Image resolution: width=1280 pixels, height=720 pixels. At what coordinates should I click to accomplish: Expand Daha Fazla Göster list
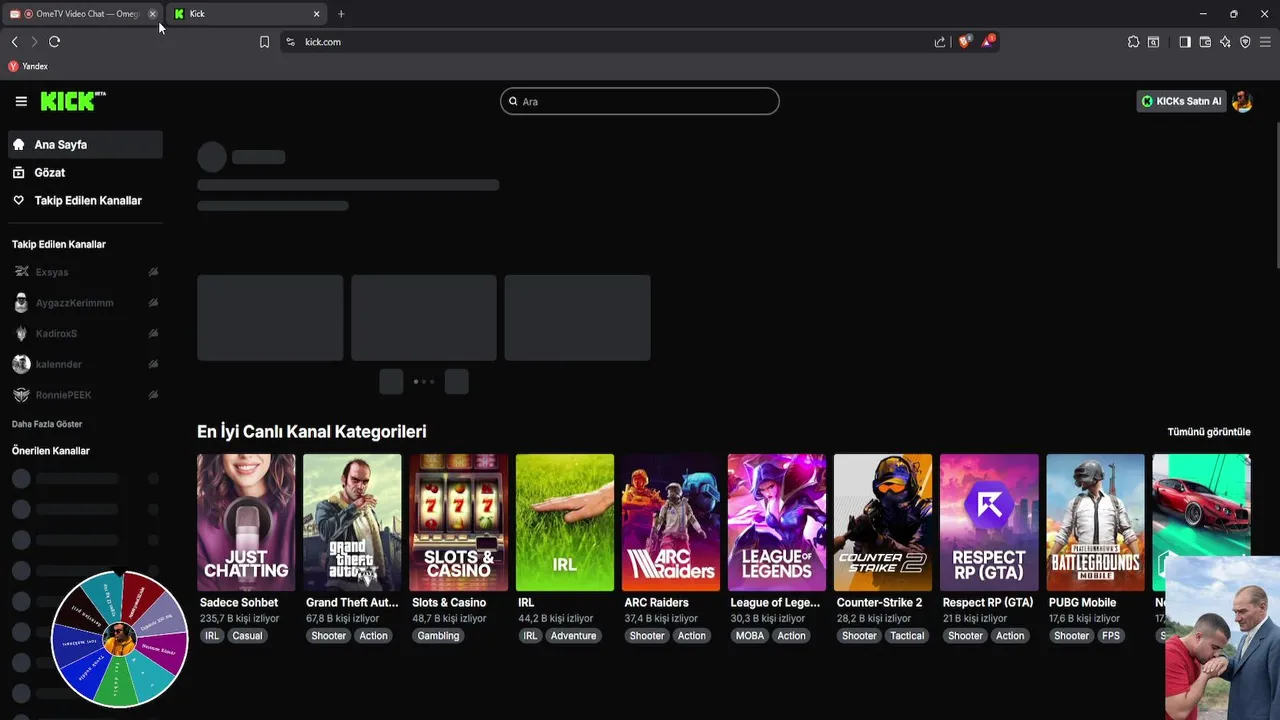(x=47, y=424)
